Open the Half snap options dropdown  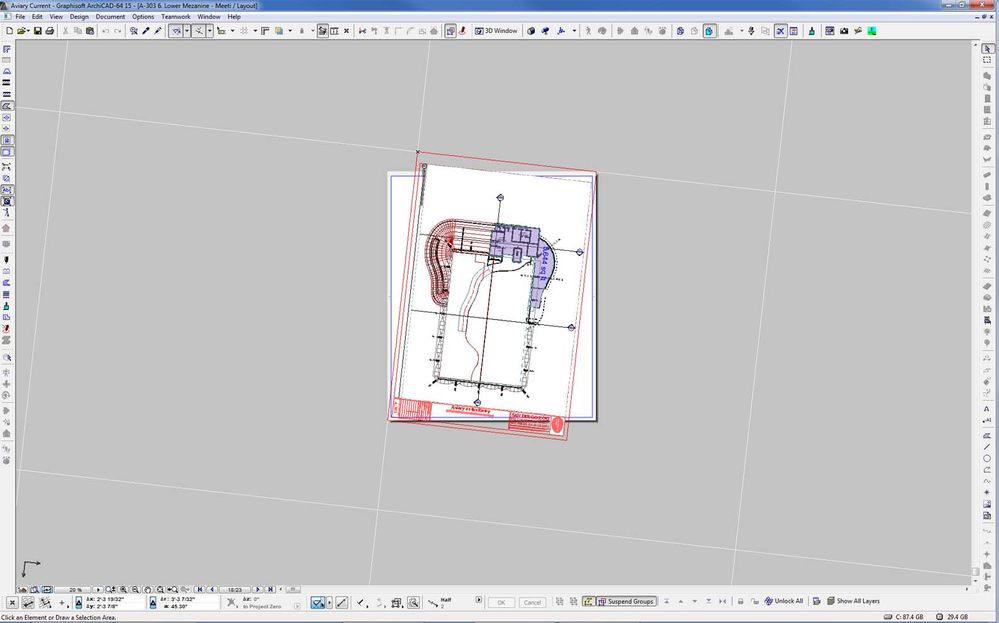pyautogui.click(x=478, y=600)
